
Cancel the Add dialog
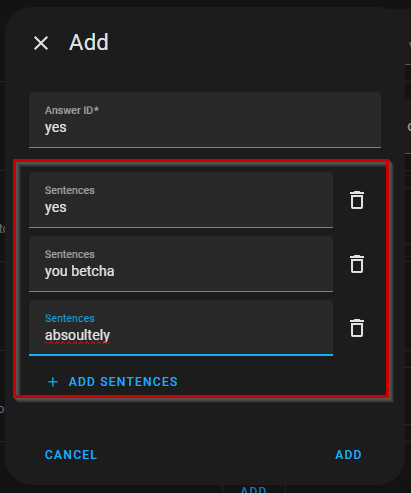click(71, 455)
